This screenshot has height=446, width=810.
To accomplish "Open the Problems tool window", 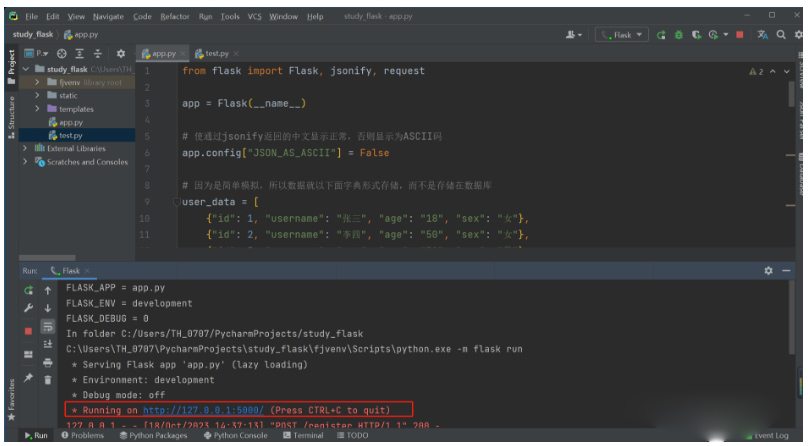I will 83,435.
